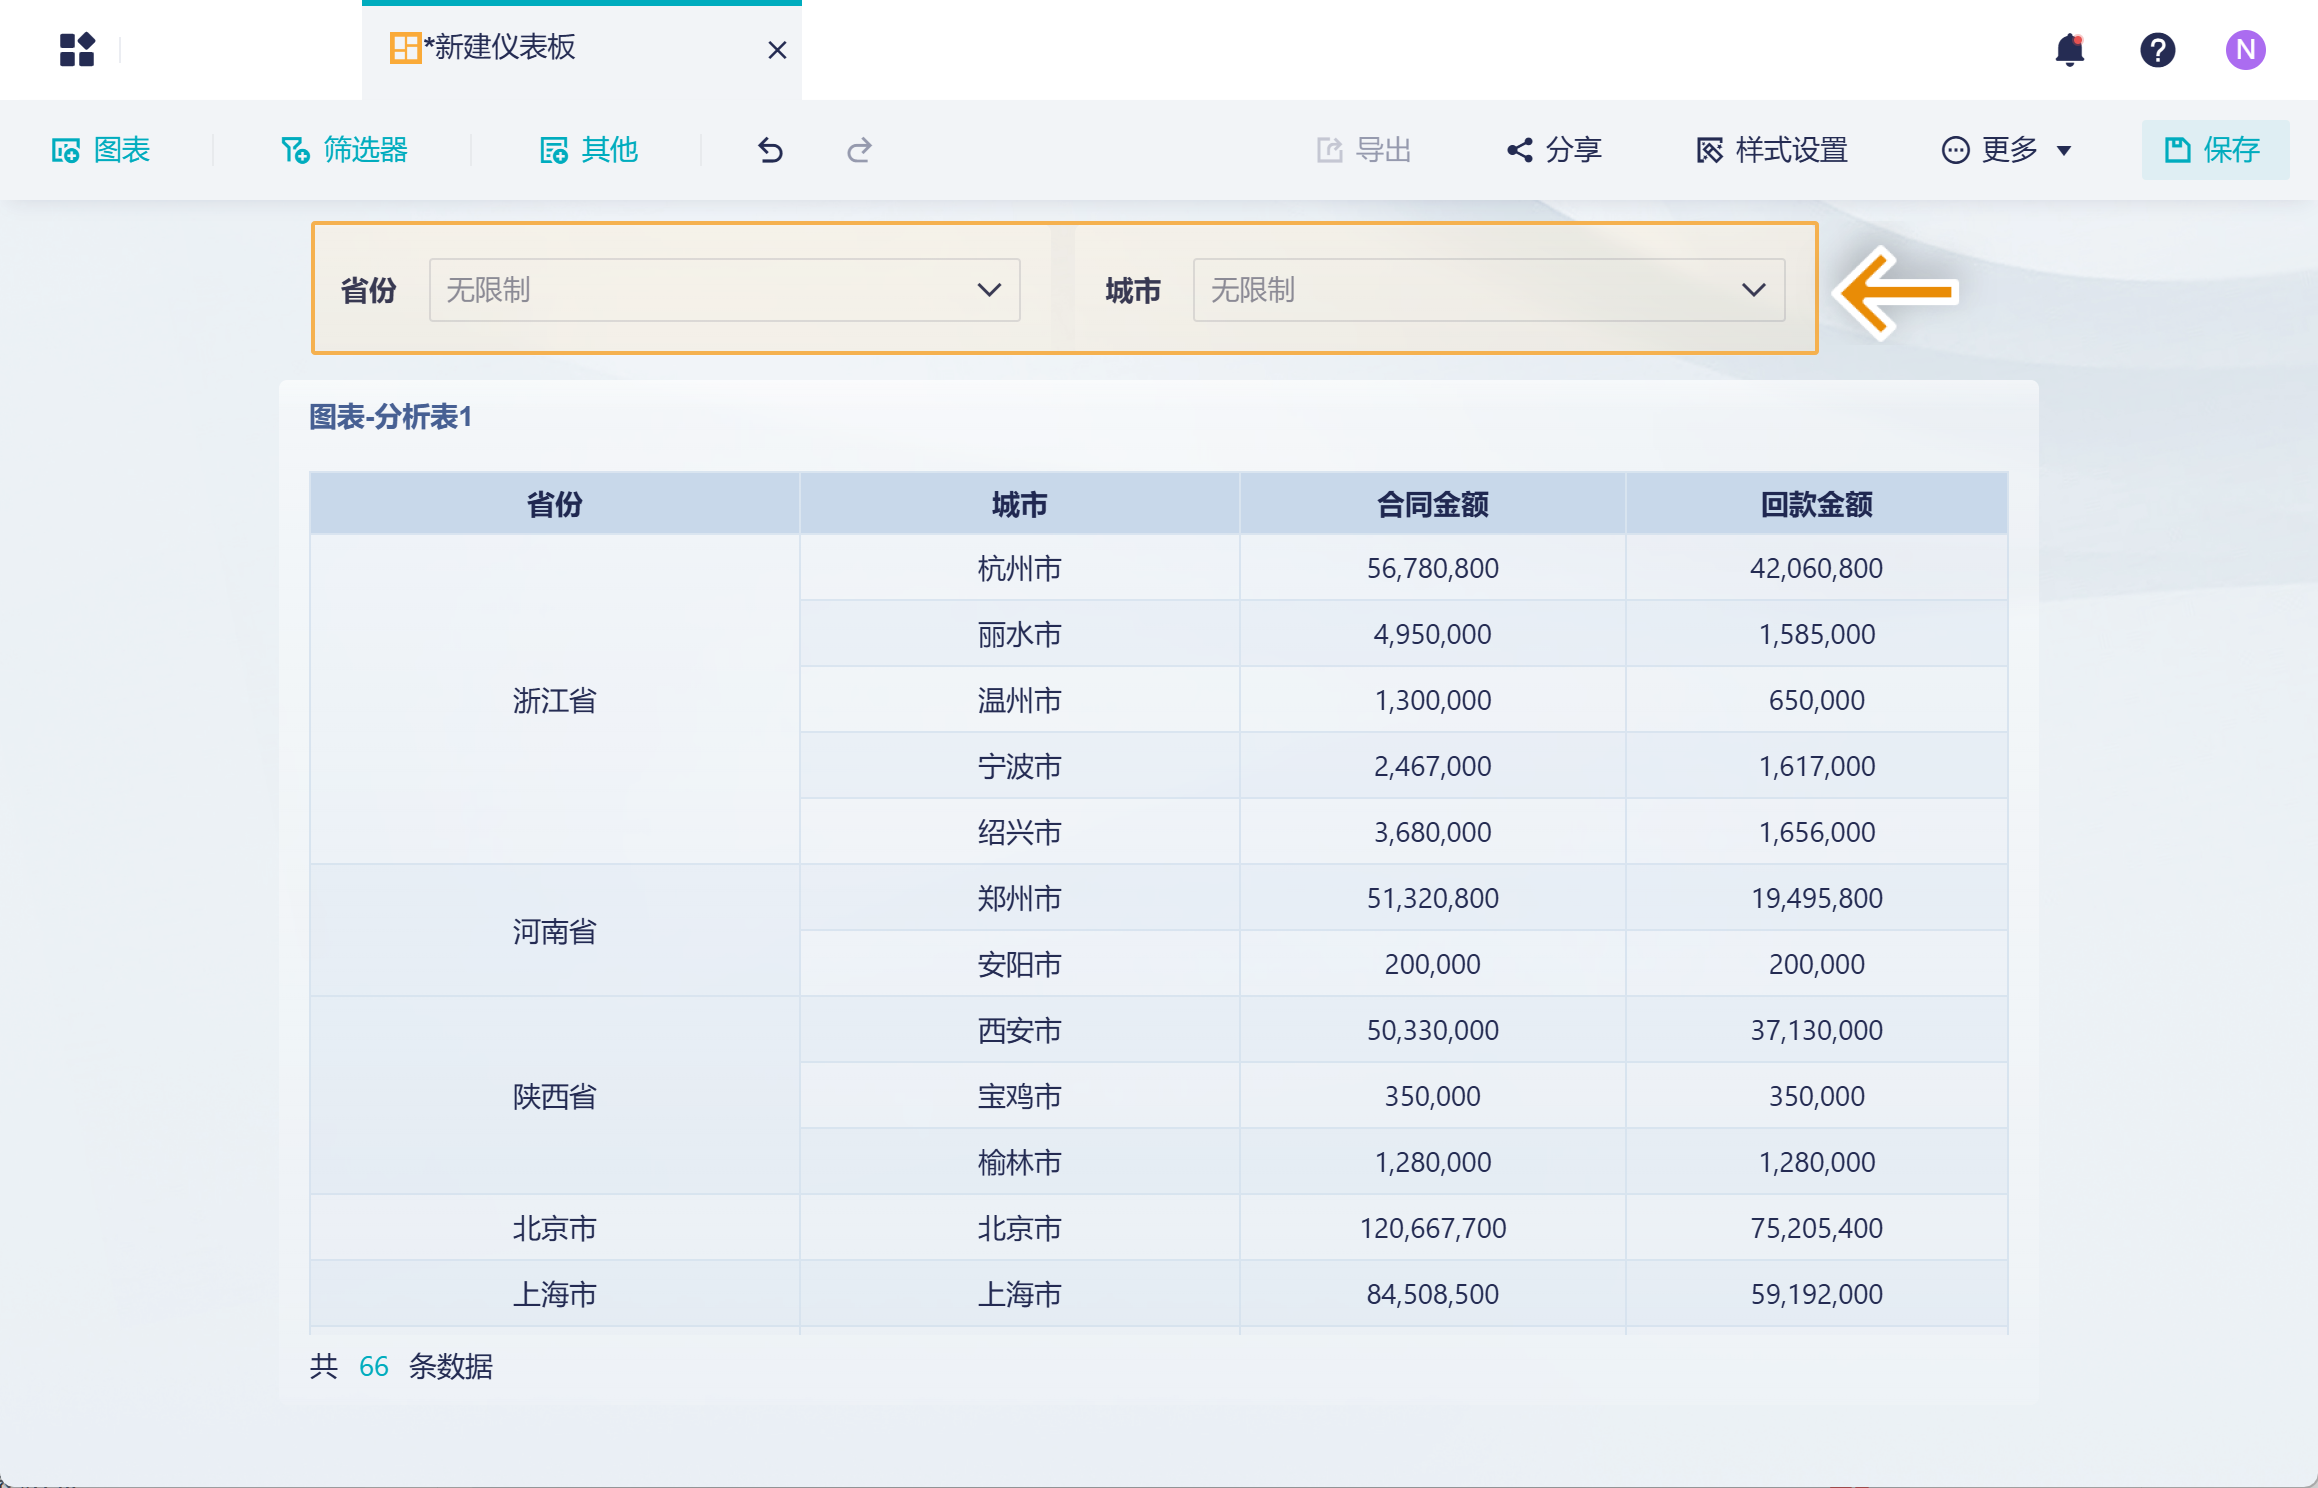Open the help question mark icon
This screenshot has height=1488, width=2318.
(x=2157, y=49)
